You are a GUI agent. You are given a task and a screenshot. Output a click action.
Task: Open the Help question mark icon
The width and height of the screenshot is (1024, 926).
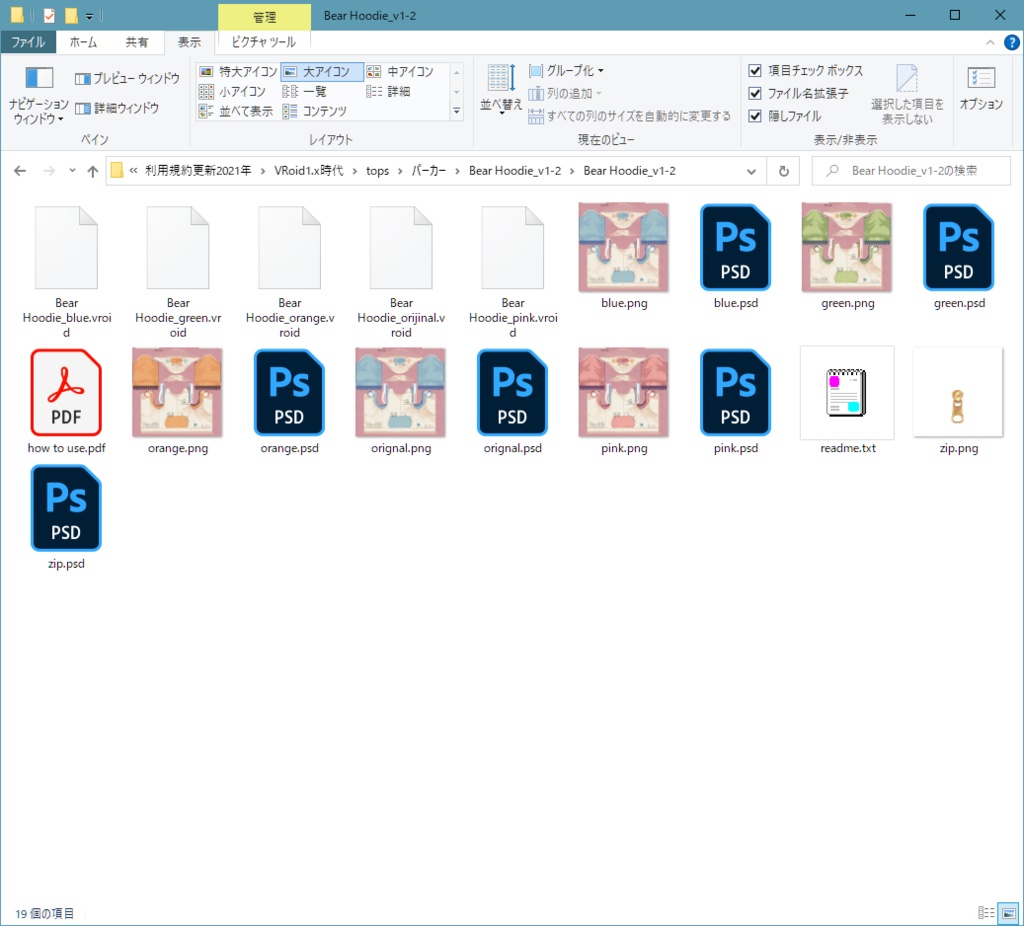coord(1012,42)
